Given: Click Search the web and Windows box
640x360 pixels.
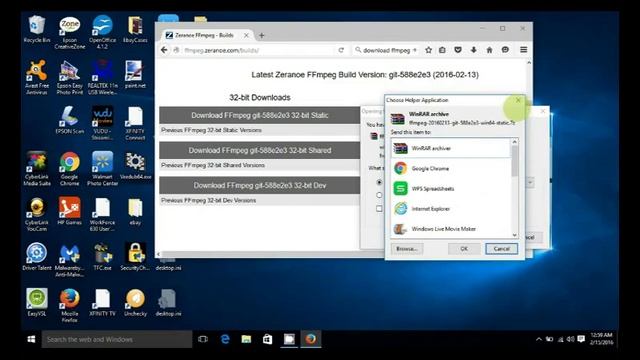Looking at the screenshot, I should [x=117, y=339].
